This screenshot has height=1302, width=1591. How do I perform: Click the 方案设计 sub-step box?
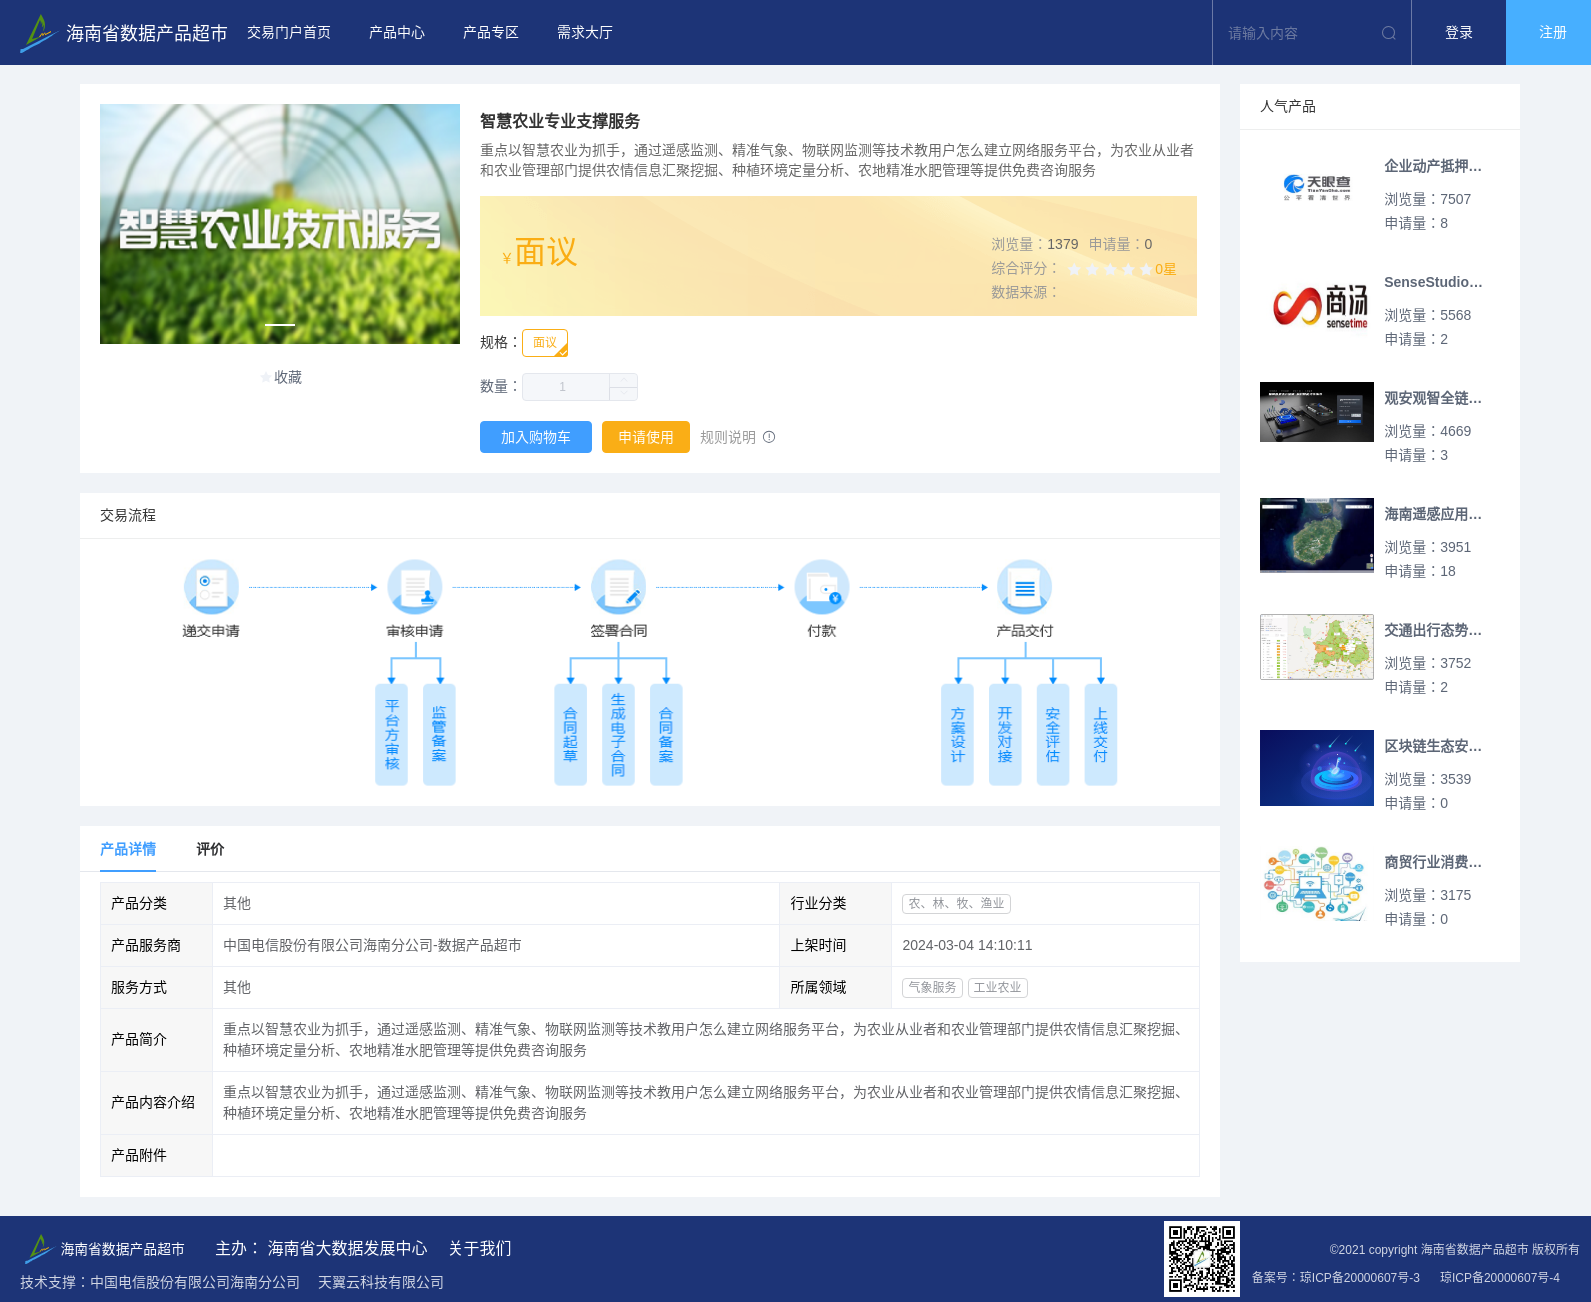pos(957,735)
